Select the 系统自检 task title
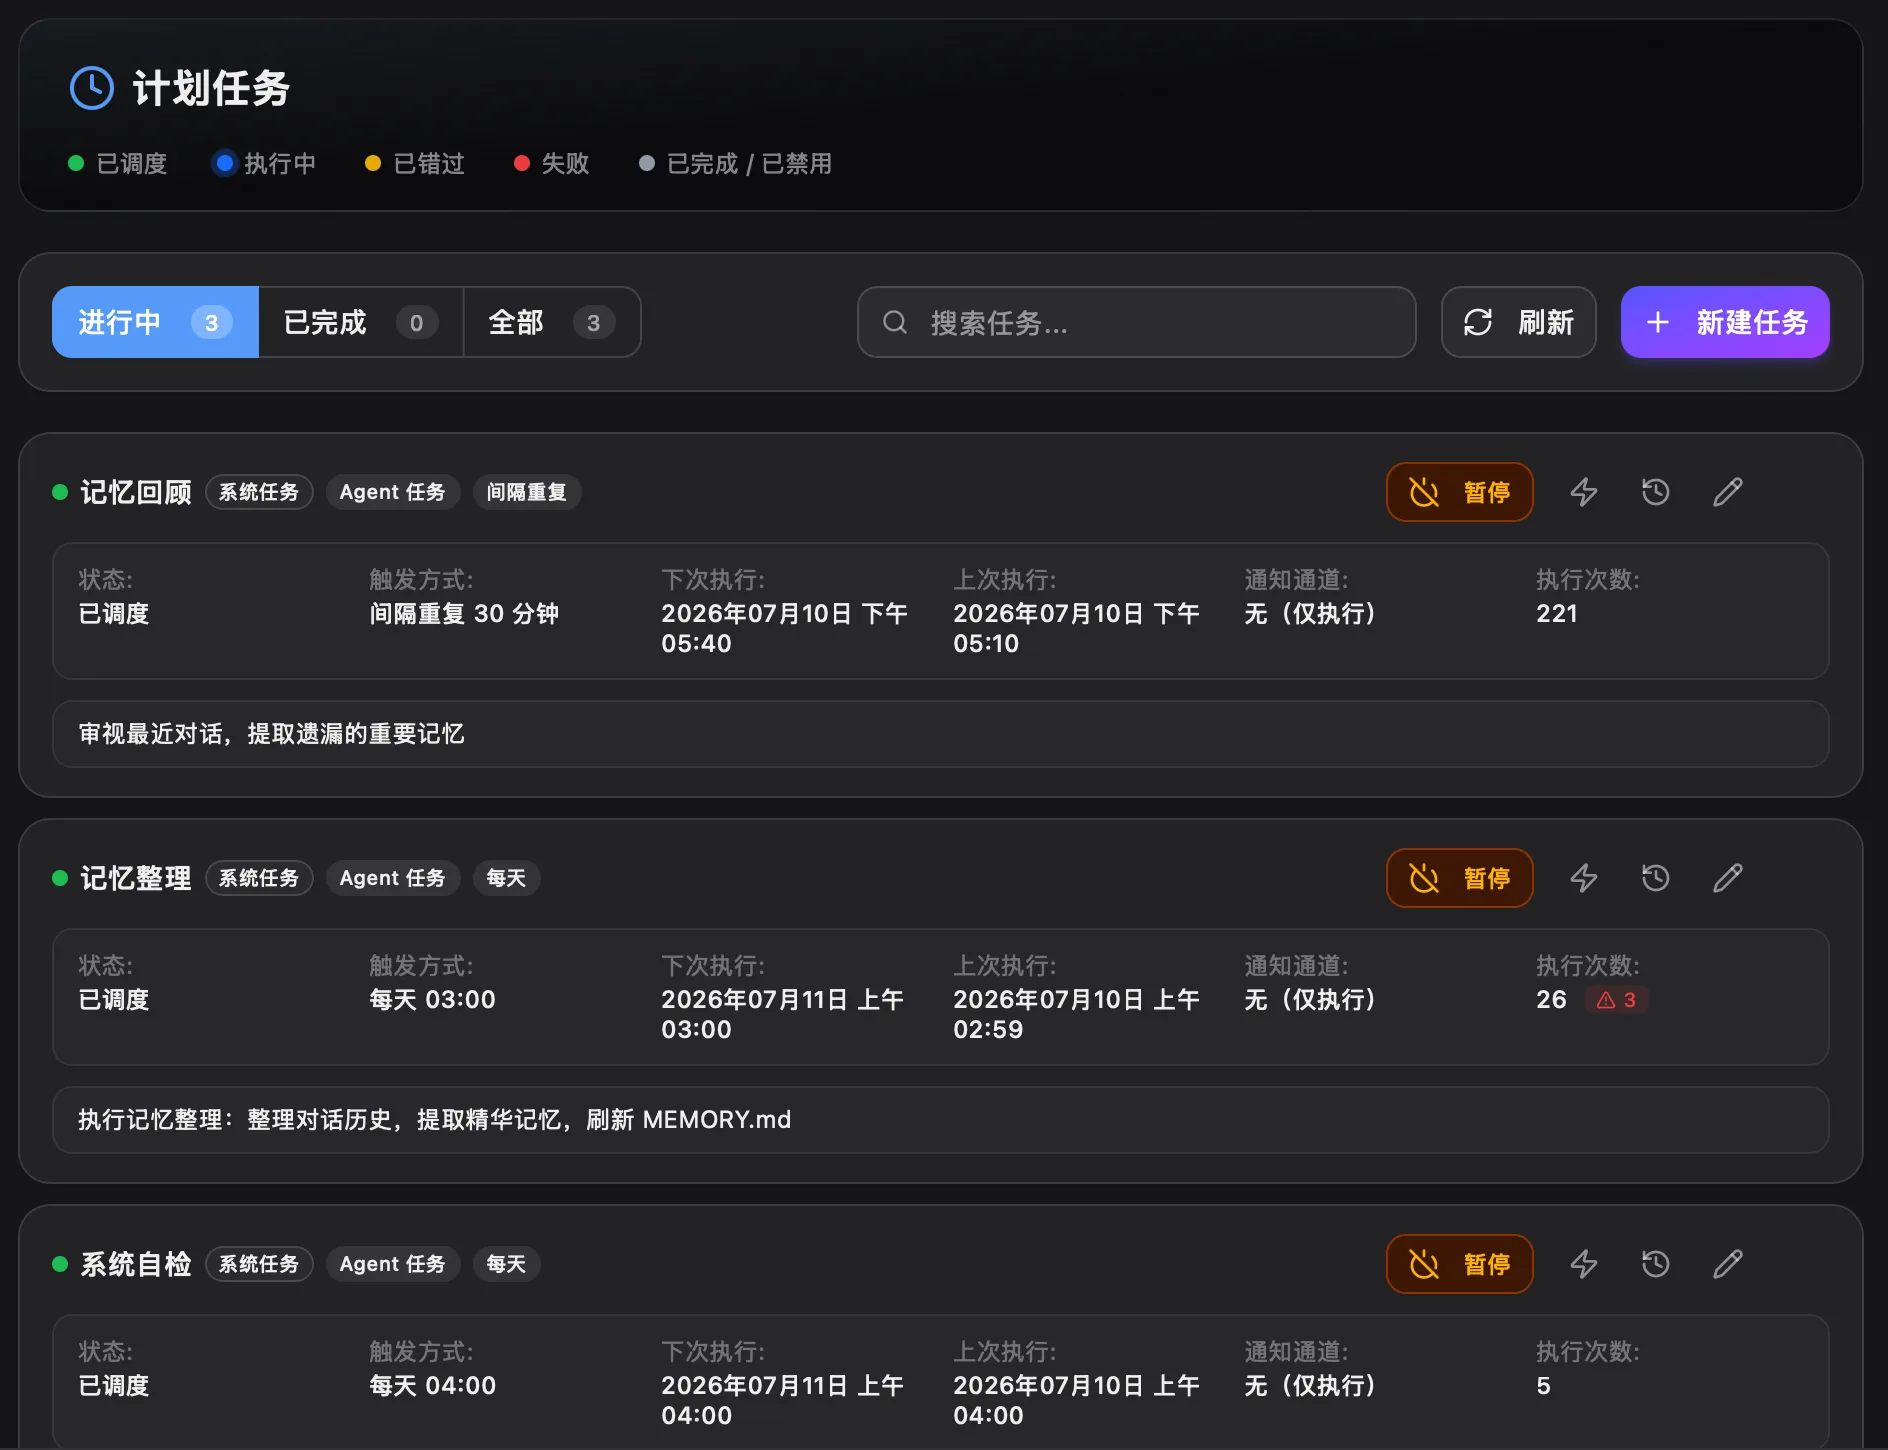1888x1450 pixels. 136,1264
